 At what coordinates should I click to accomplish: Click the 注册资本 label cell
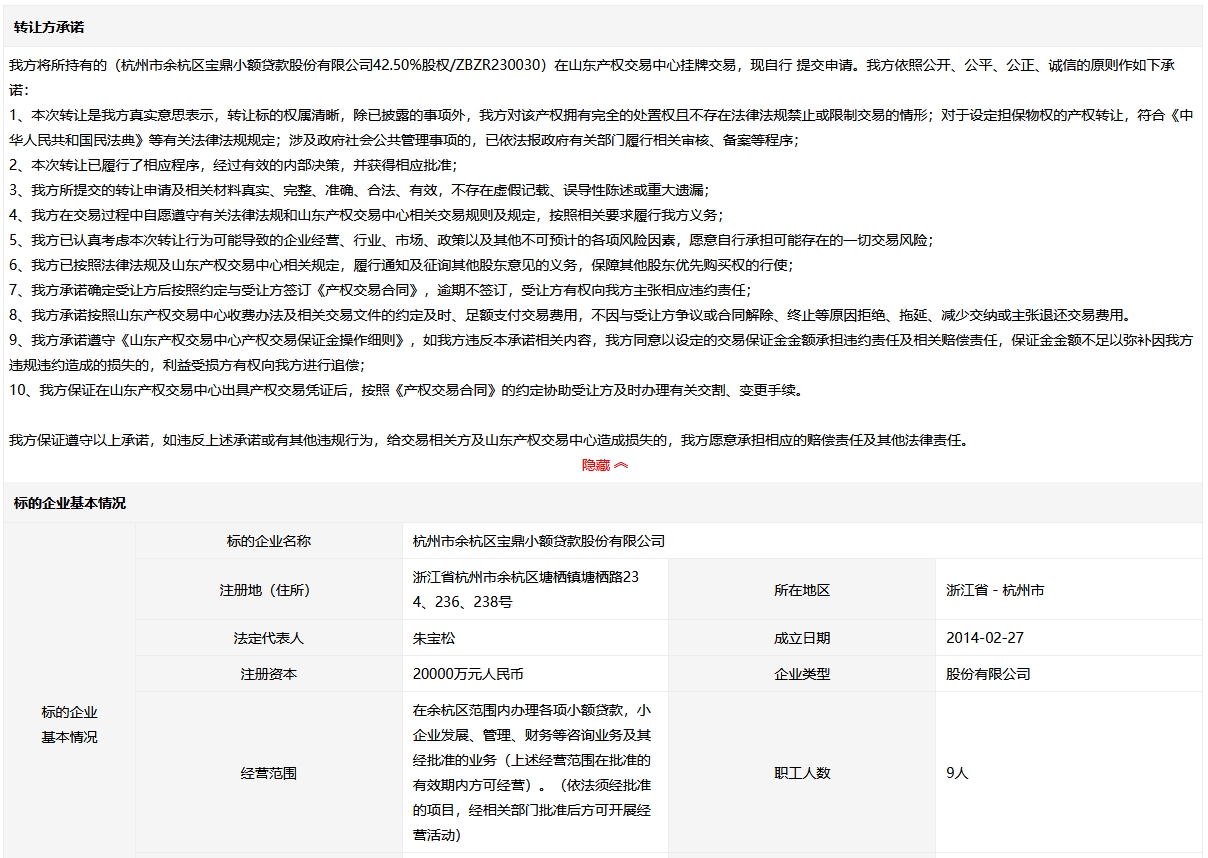pyautogui.click(x=269, y=674)
